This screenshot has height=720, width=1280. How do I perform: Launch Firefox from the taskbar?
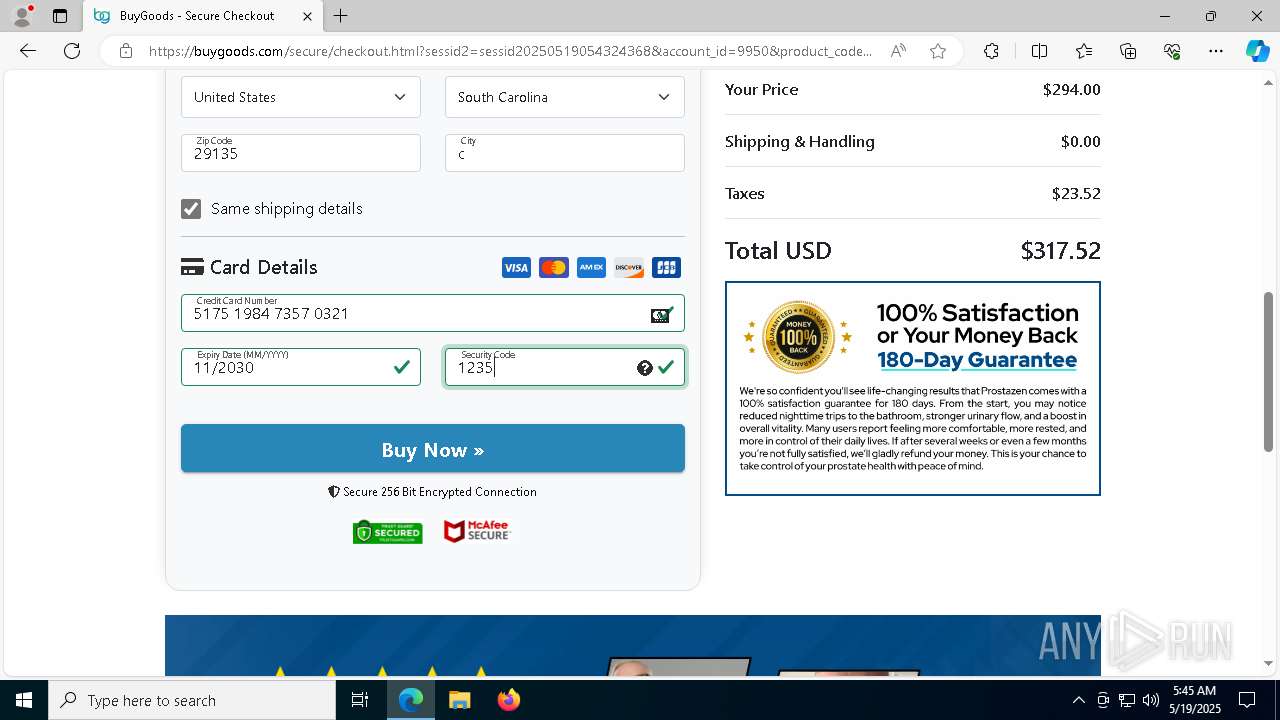pos(508,700)
